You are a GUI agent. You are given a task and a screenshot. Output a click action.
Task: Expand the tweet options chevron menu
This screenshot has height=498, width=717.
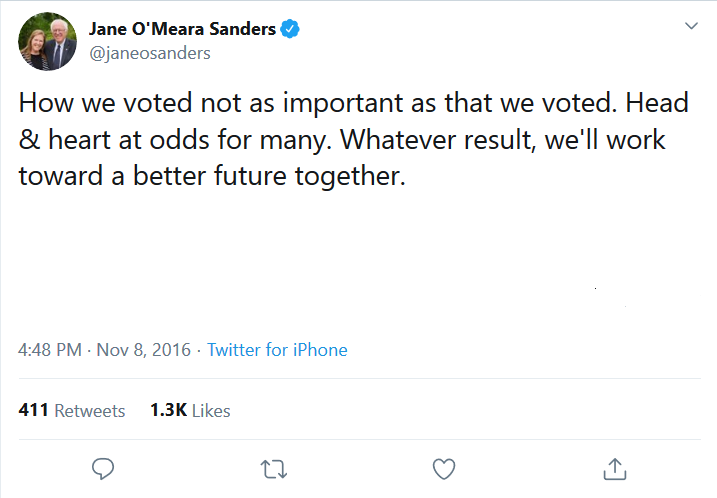[691, 26]
